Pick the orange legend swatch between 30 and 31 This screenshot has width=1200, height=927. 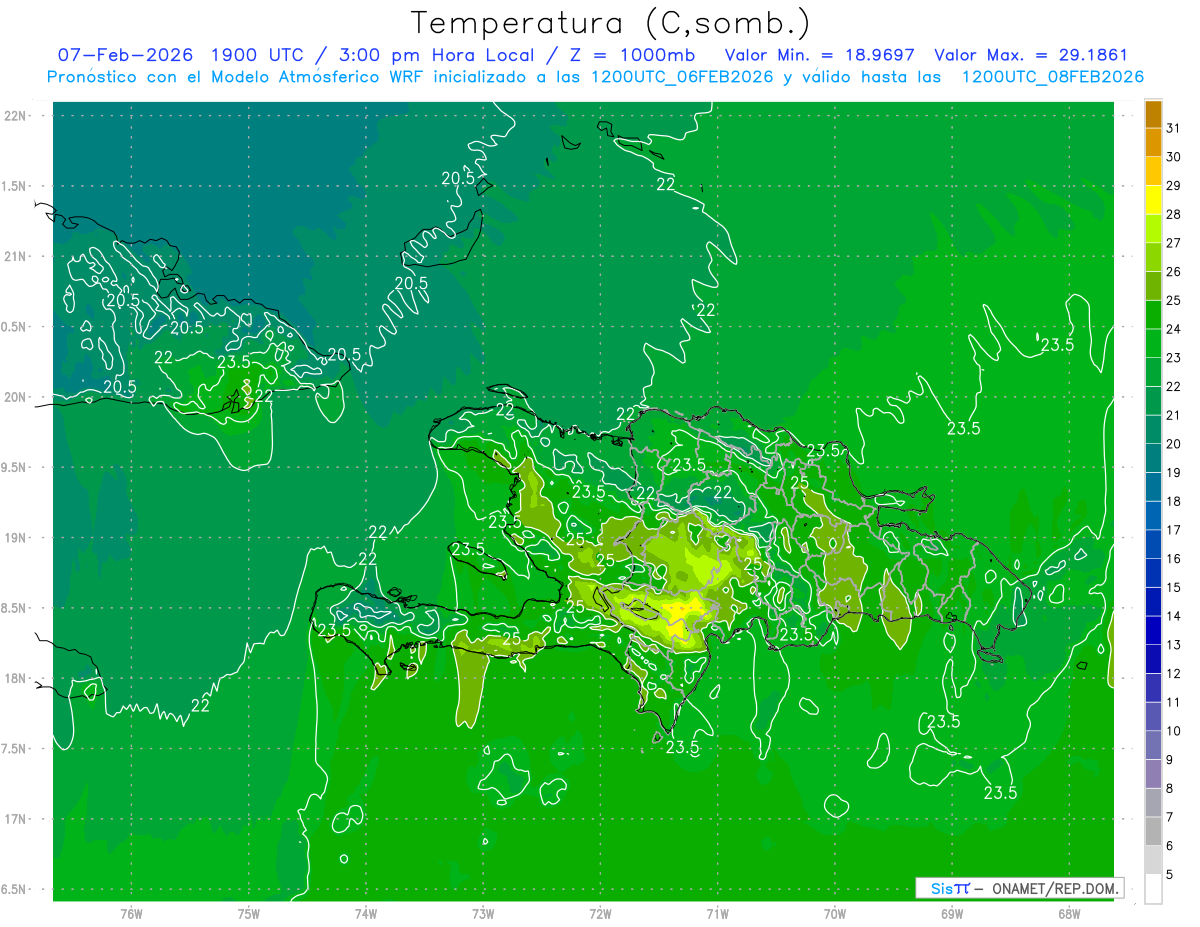coord(1153,142)
